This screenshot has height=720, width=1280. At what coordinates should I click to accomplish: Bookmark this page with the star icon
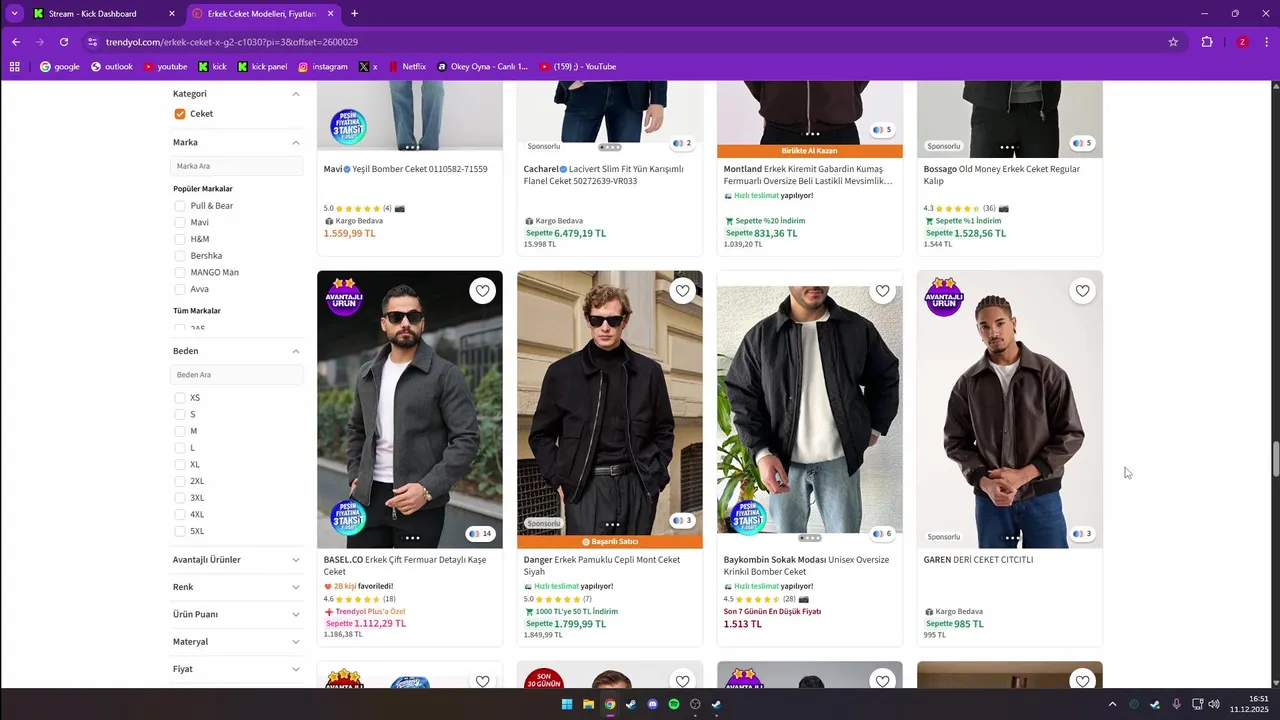pos(1173,42)
